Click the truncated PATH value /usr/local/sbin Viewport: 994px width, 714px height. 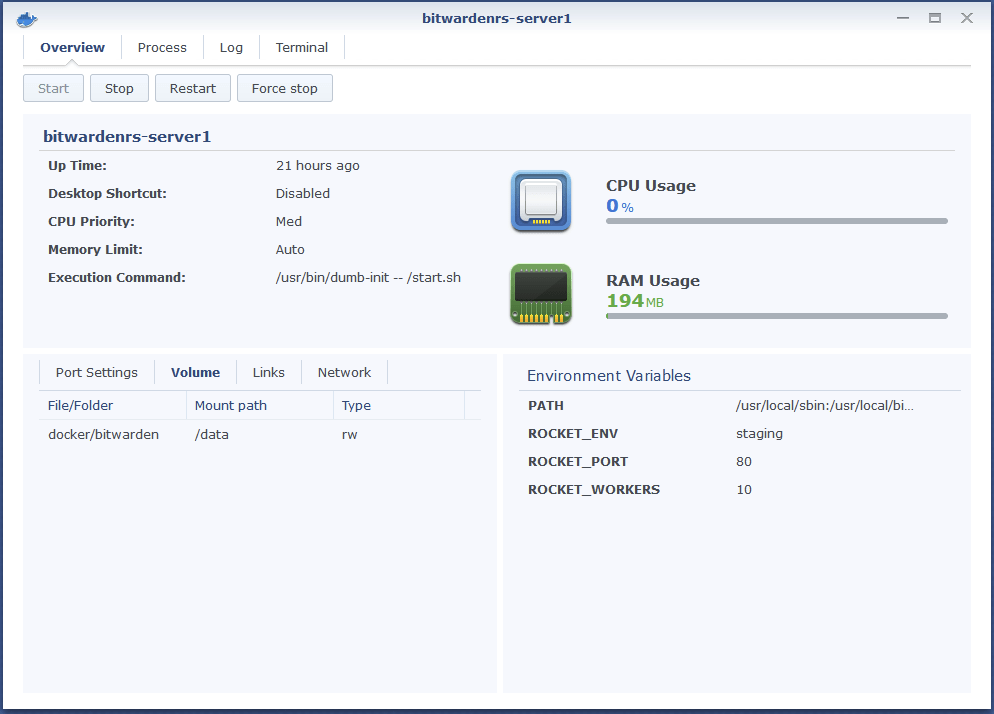click(825, 406)
